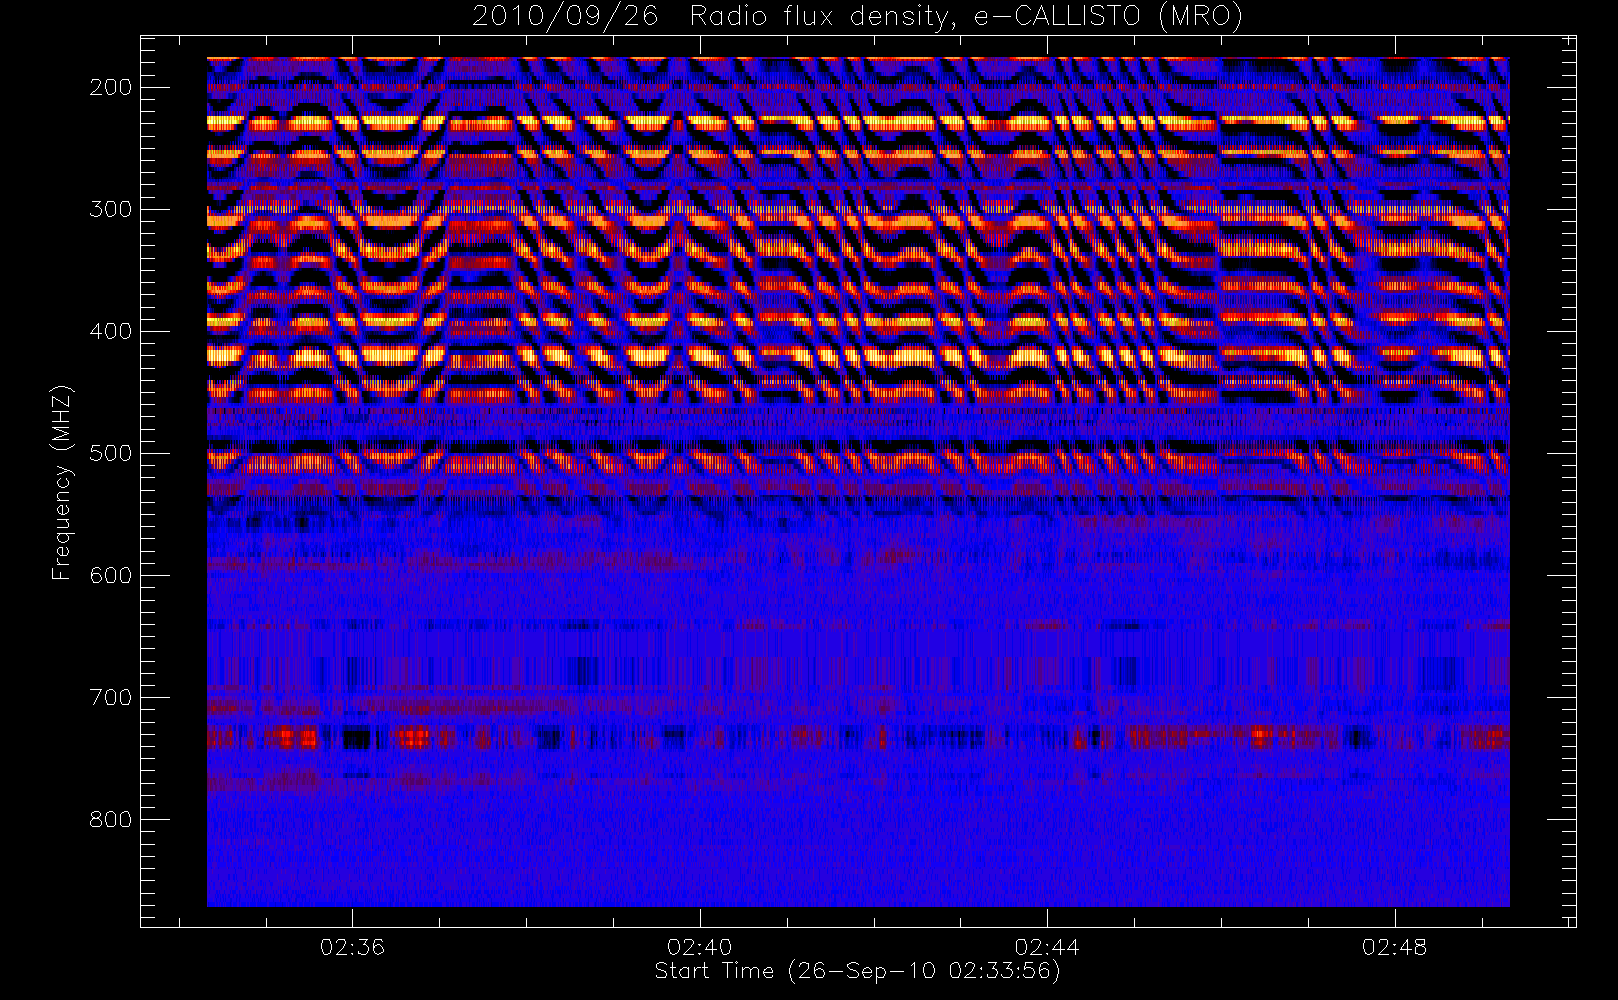Click the 700 frequency tick label

pos(111,697)
